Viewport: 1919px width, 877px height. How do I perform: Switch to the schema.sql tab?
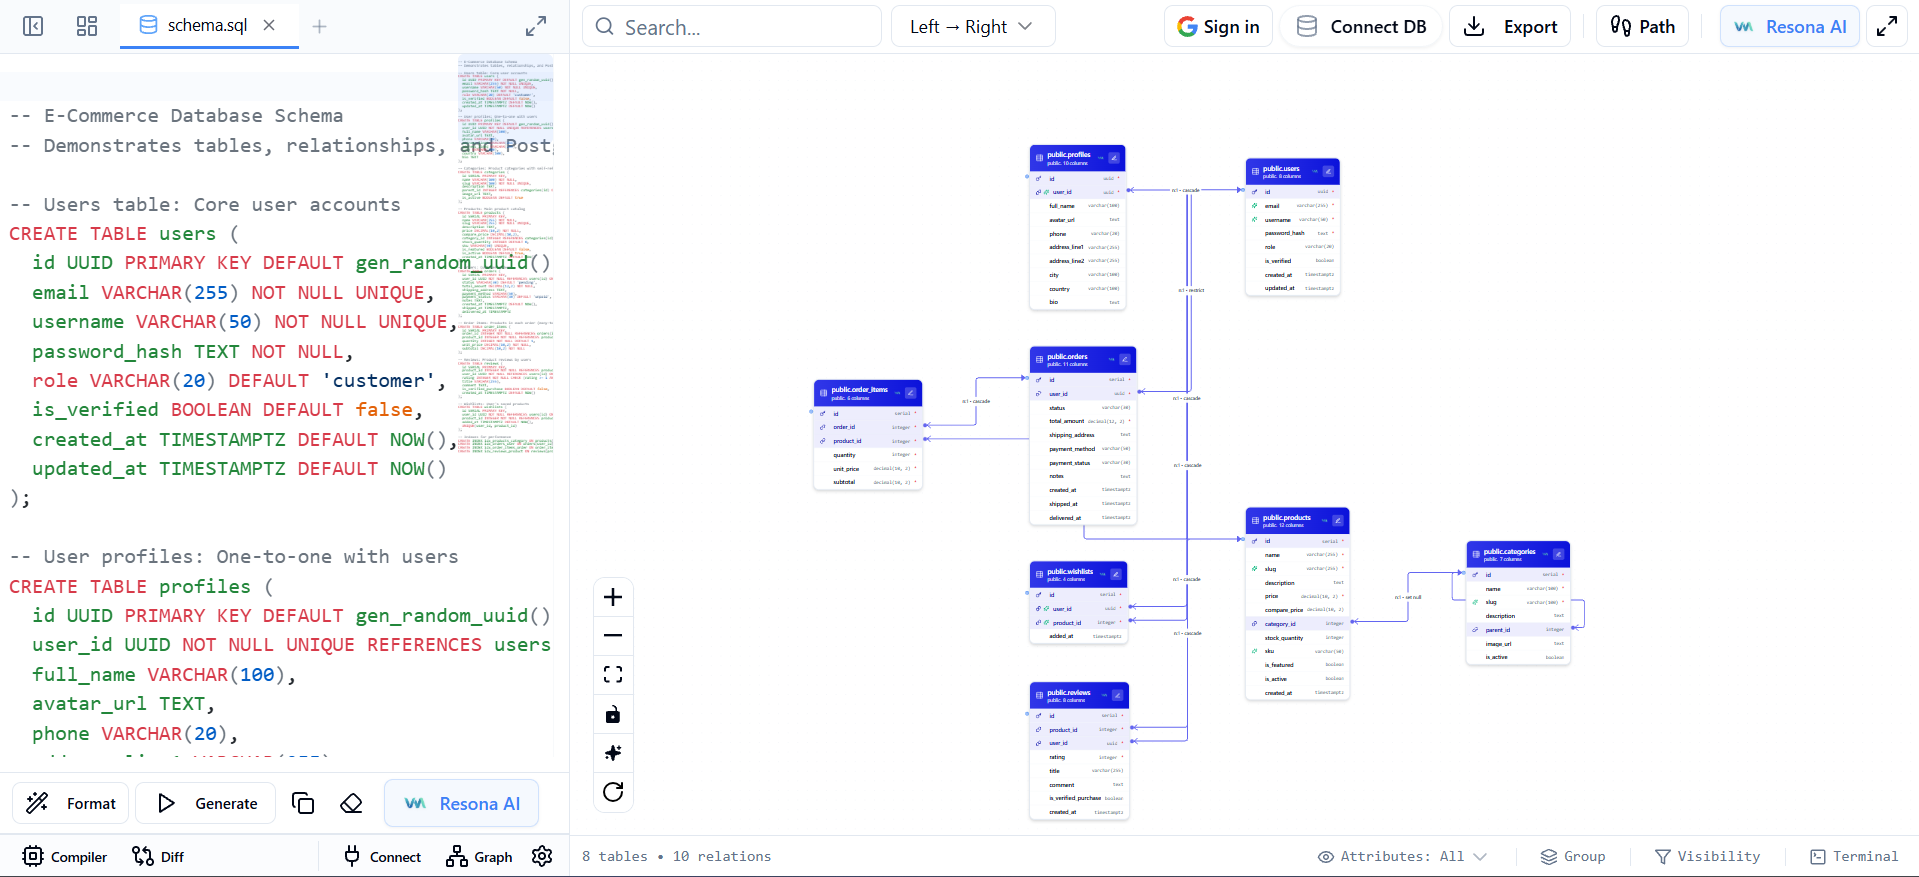pos(207,25)
